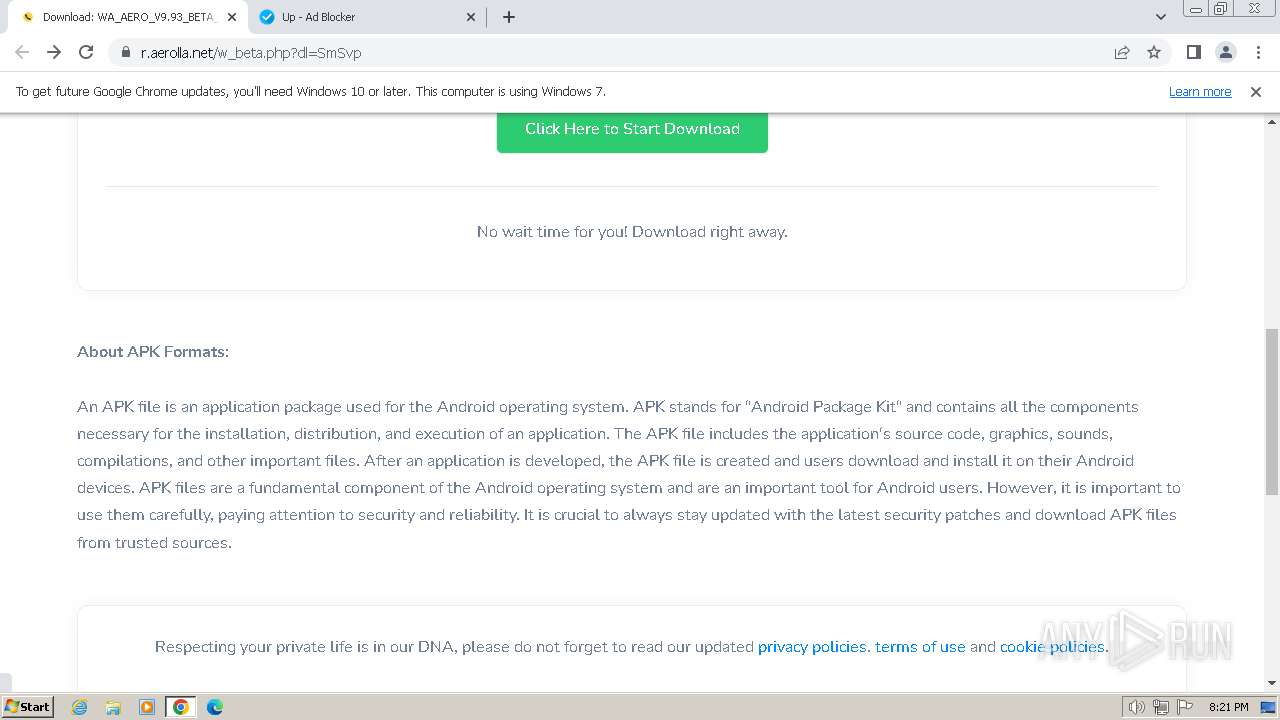Close the Up - Ad Blocker tab
1280x720 pixels.
point(472,17)
